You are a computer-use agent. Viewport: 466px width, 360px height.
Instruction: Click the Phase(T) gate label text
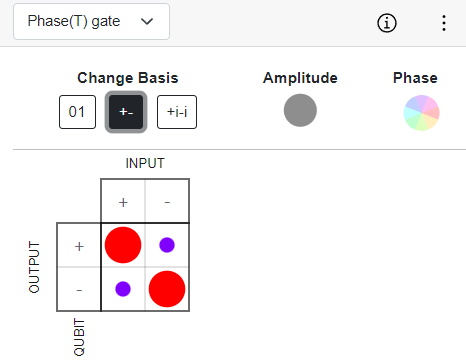[74, 21]
